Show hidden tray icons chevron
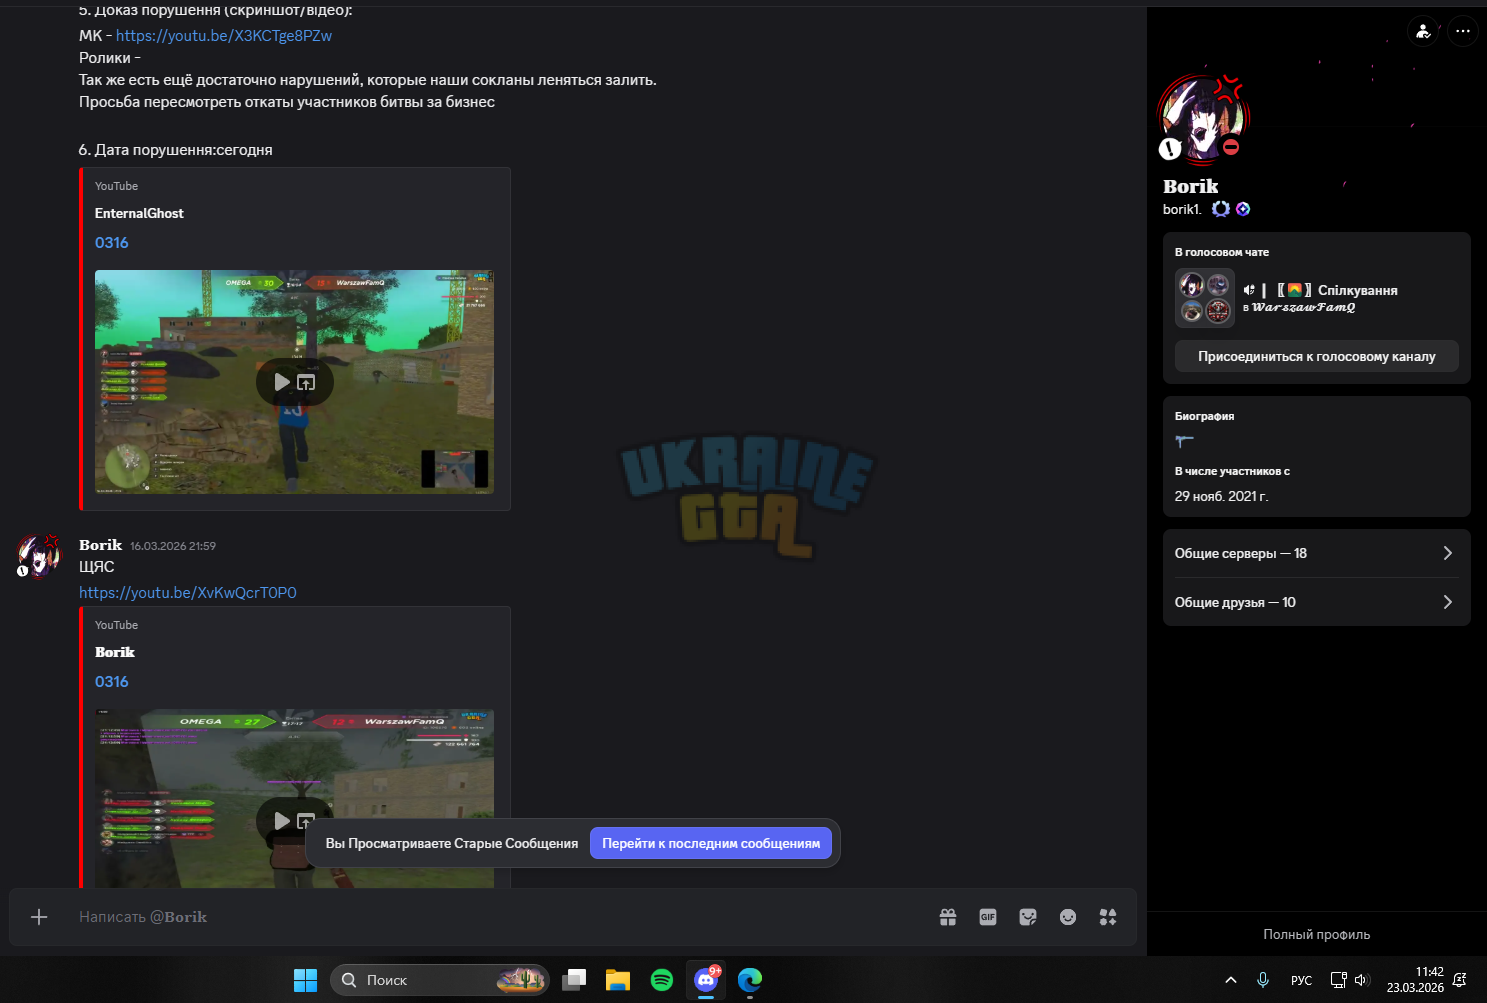 (x=1231, y=980)
